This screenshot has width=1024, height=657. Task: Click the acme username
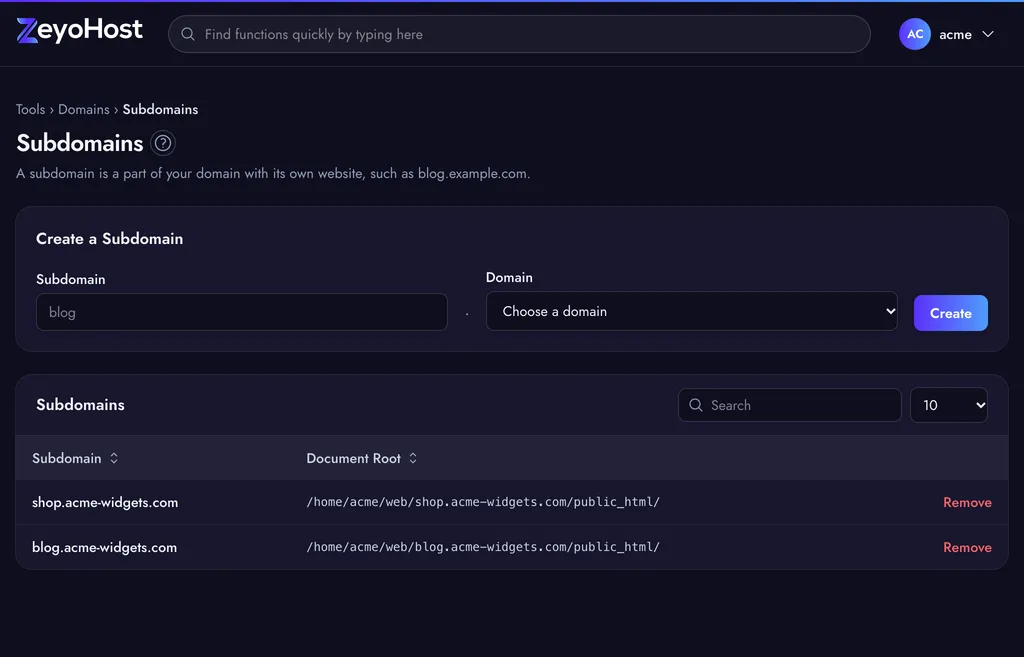point(955,35)
